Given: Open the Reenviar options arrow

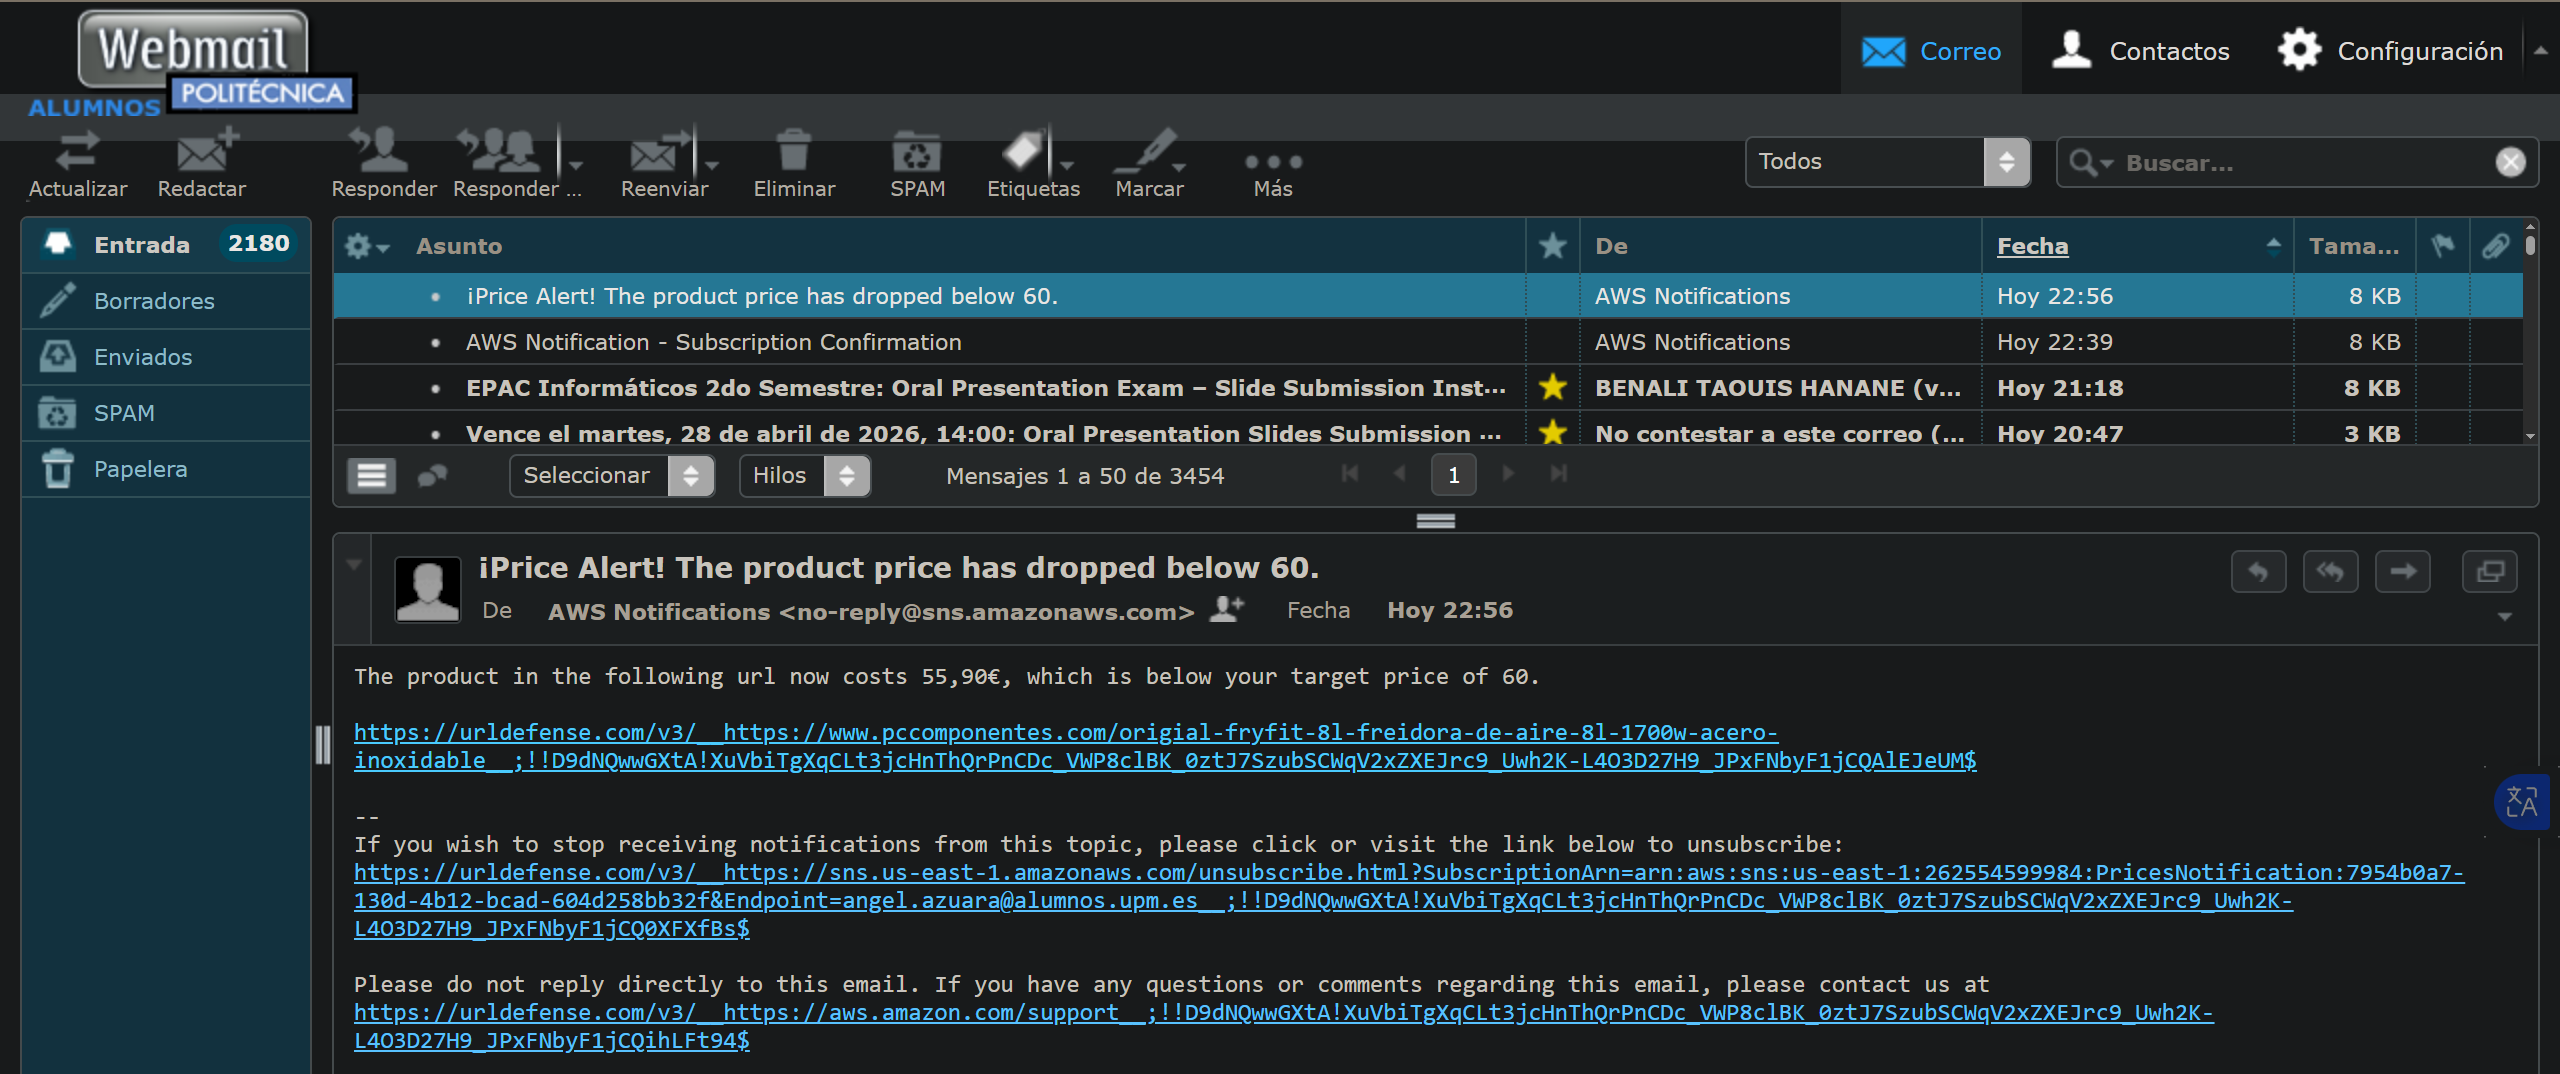Looking at the screenshot, I should tap(711, 165).
